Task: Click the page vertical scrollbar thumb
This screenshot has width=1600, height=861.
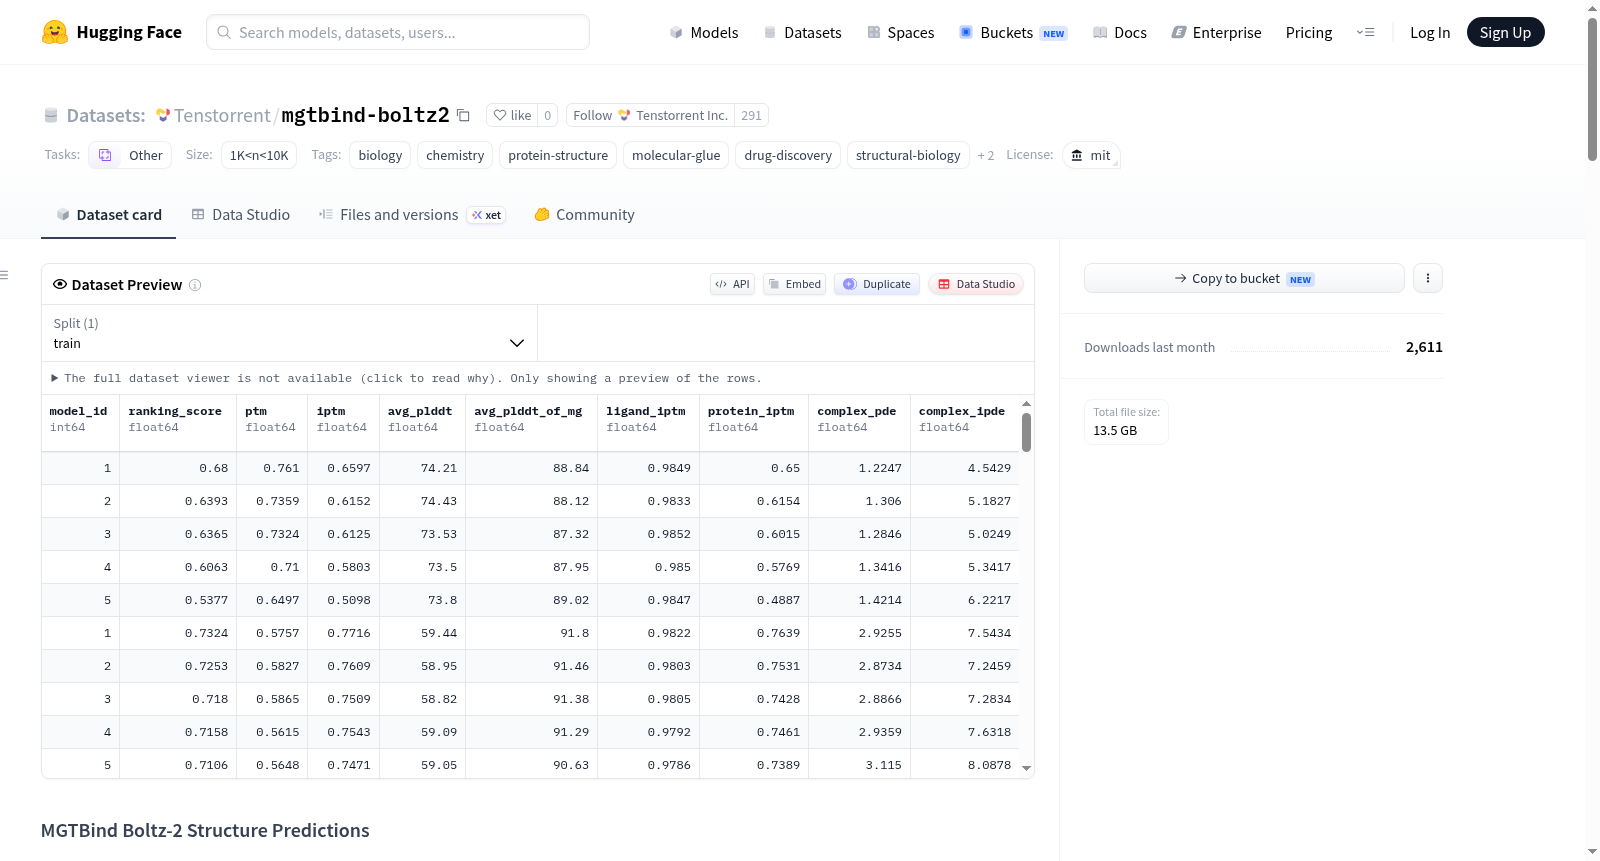Action: [x=1592, y=88]
